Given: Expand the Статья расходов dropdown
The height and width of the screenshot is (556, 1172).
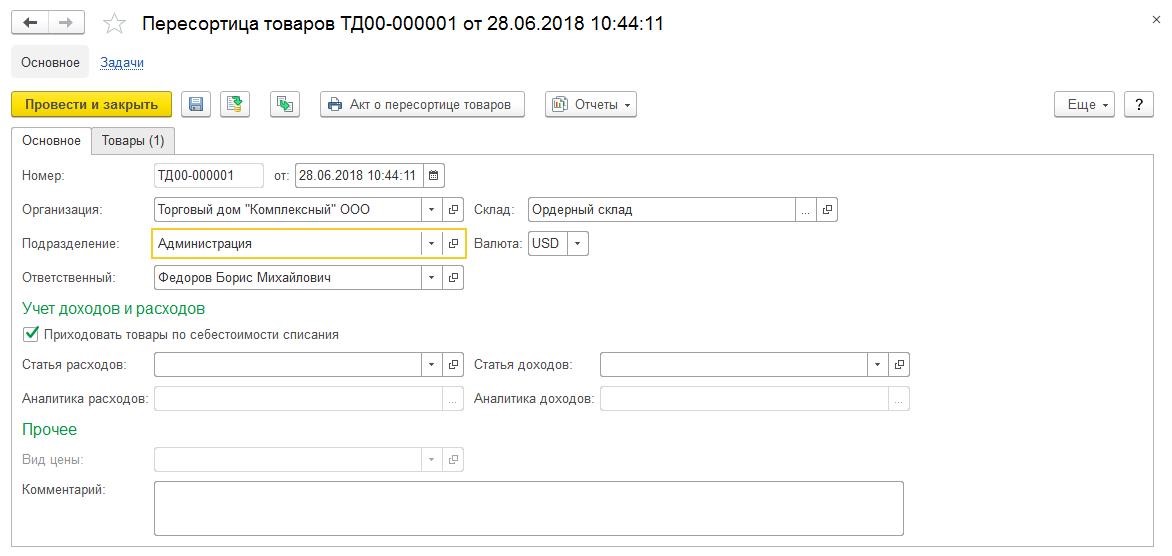Looking at the screenshot, I should (x=431, y=365).
